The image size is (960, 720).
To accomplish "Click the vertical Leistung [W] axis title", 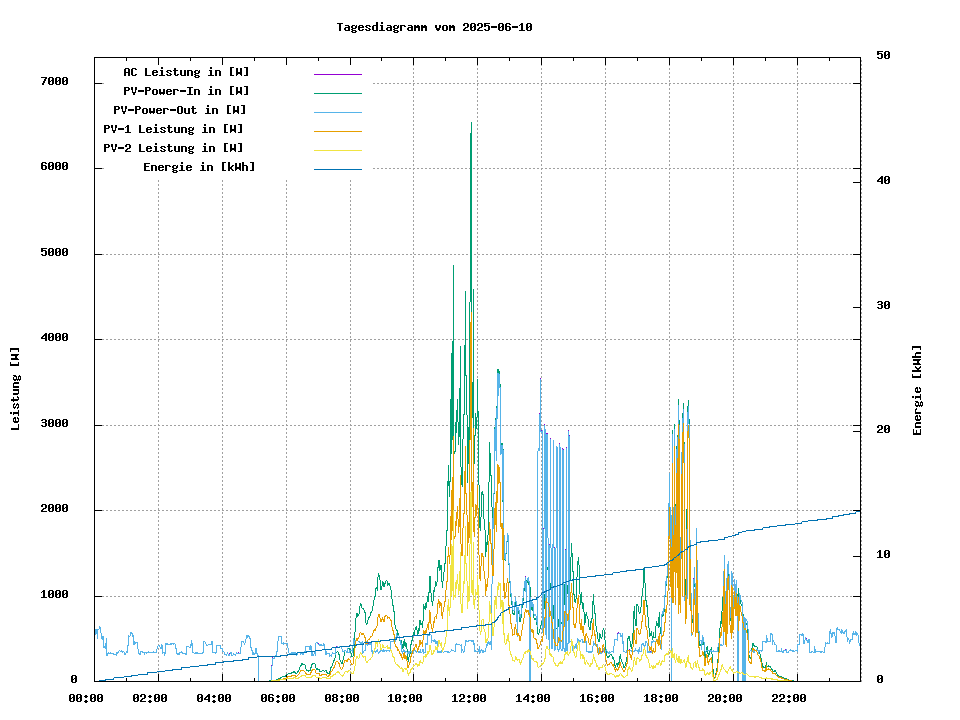I will click(x=16, y=389).
